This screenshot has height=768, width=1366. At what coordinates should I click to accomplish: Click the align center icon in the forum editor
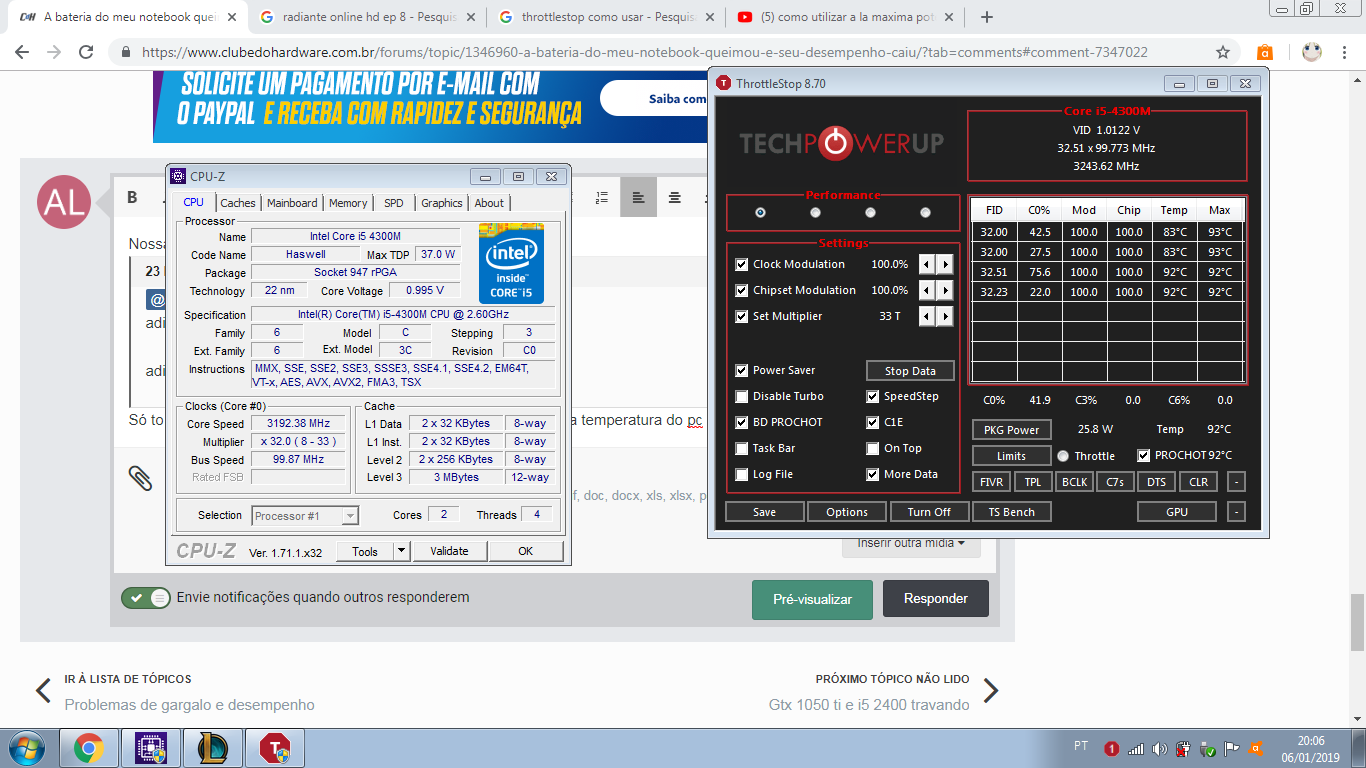(x=675, y=197)
